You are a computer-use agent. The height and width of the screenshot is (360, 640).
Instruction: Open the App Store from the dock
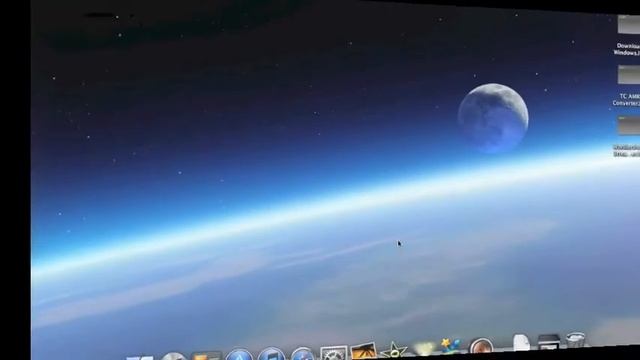tap(239, 354)
